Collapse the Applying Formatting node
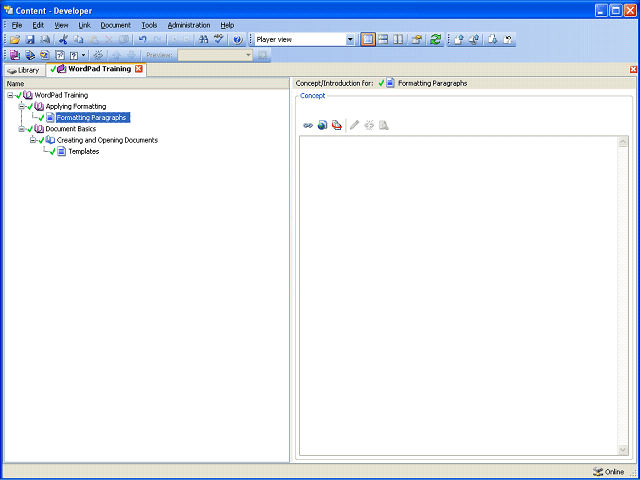The height and width of the screenshot is (480, 640). pos(22,107)
